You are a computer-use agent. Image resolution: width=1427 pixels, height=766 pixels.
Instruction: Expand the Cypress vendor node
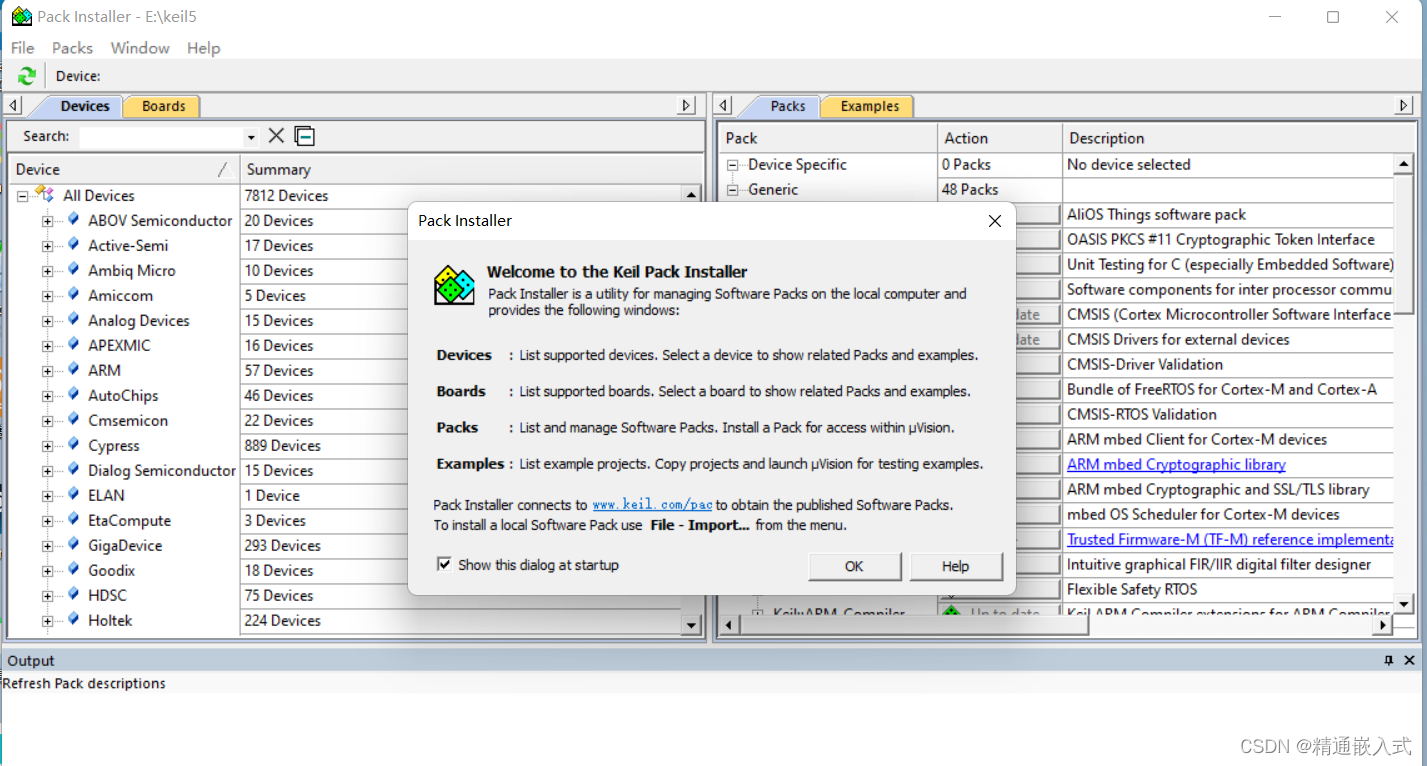[x=47, y=446]
